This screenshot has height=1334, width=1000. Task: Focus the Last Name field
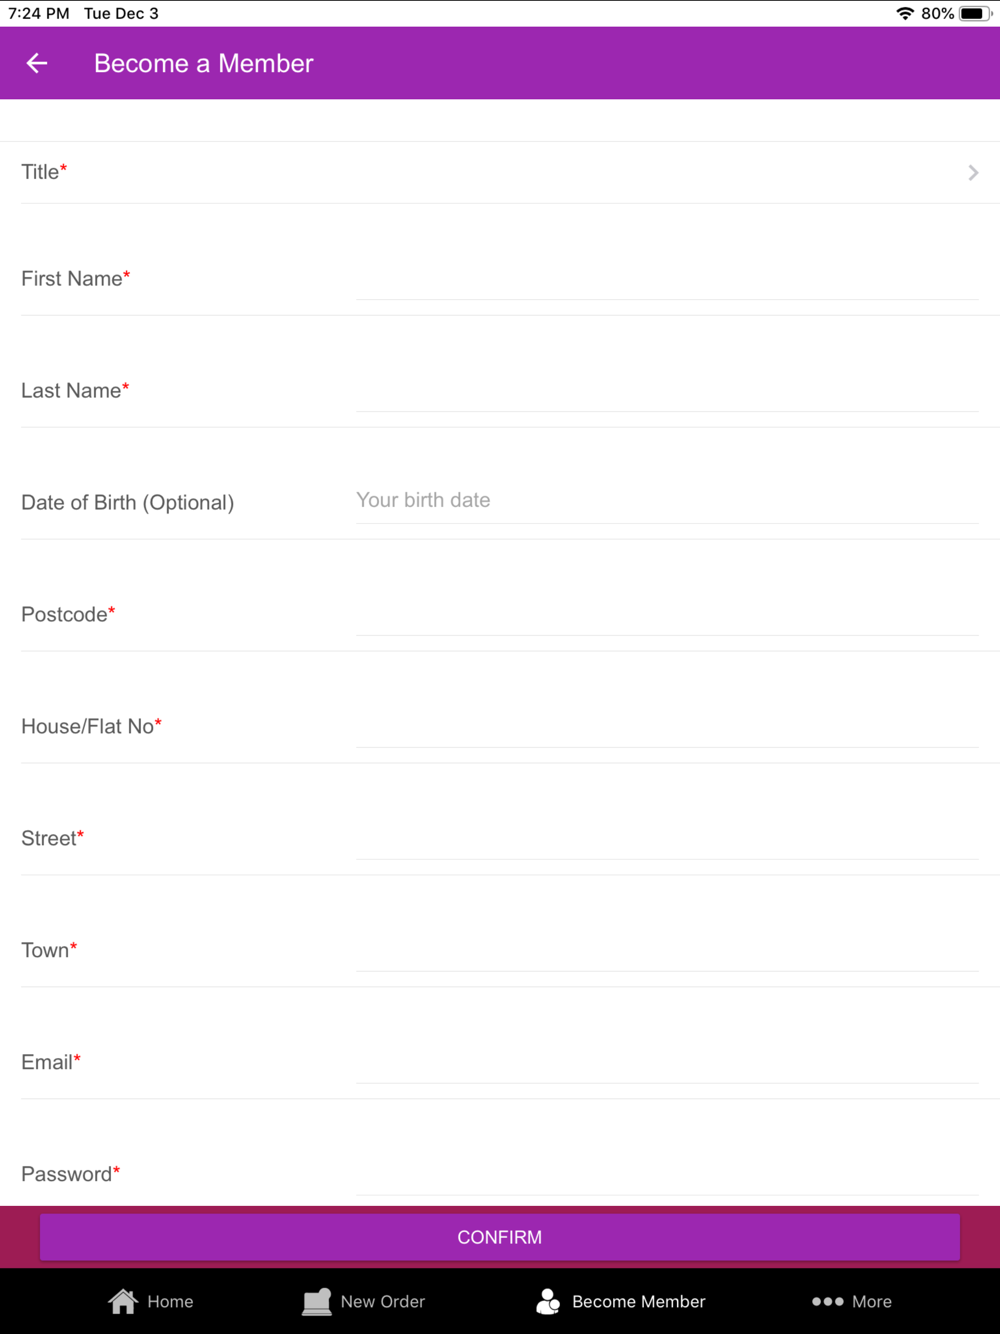tap(666, 390)
